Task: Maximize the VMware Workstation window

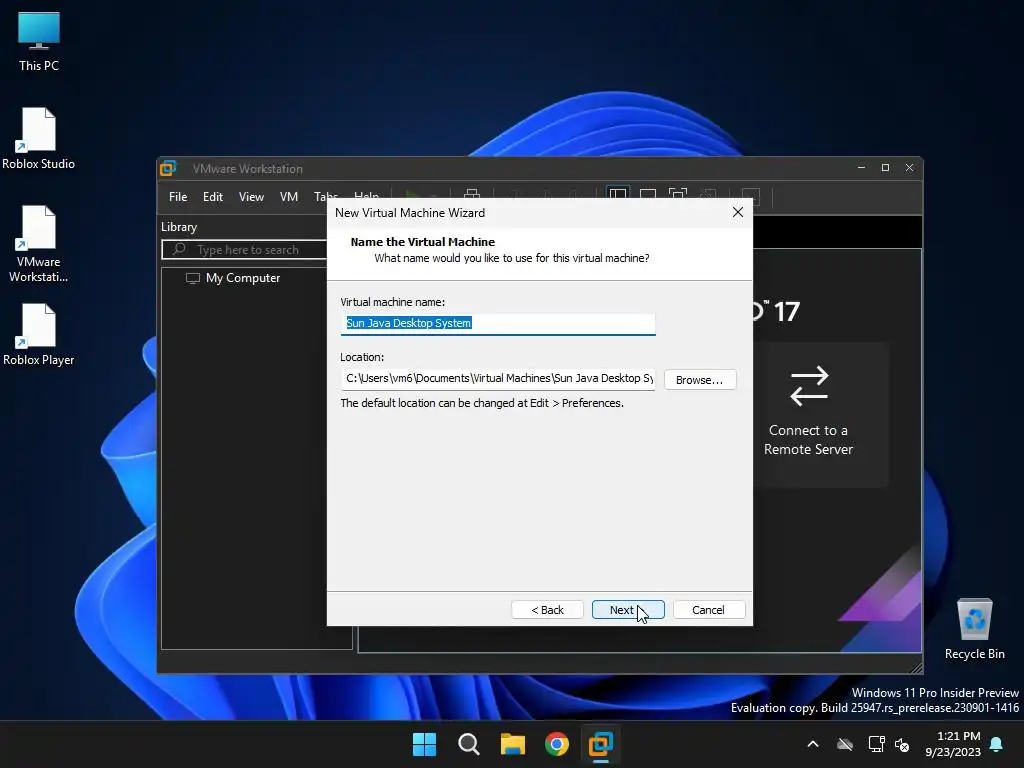Action: click(886, 168)
